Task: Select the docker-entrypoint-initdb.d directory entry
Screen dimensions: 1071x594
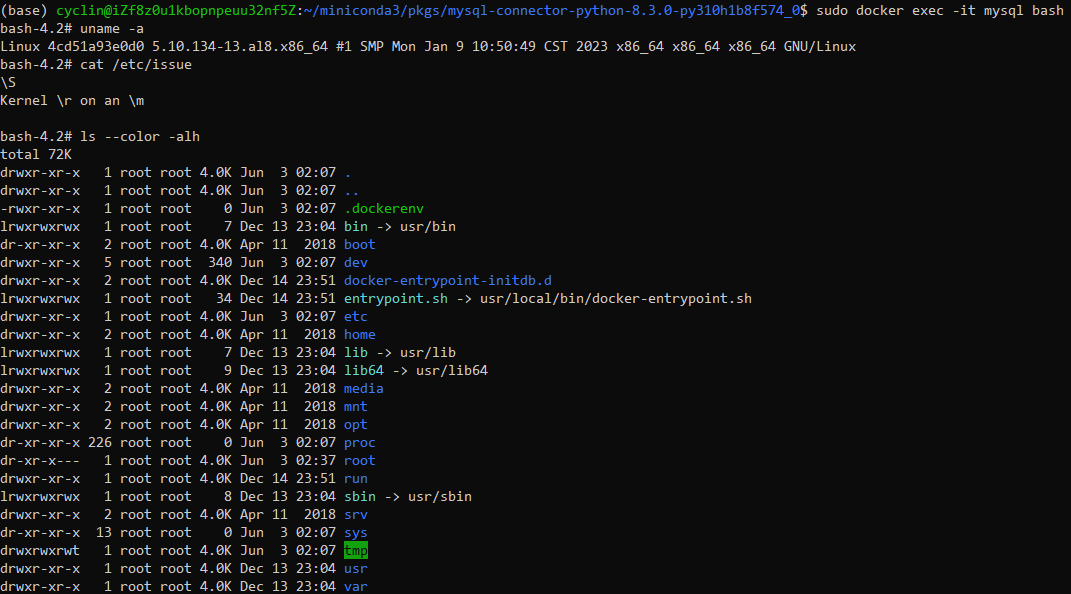Action: 447,281
